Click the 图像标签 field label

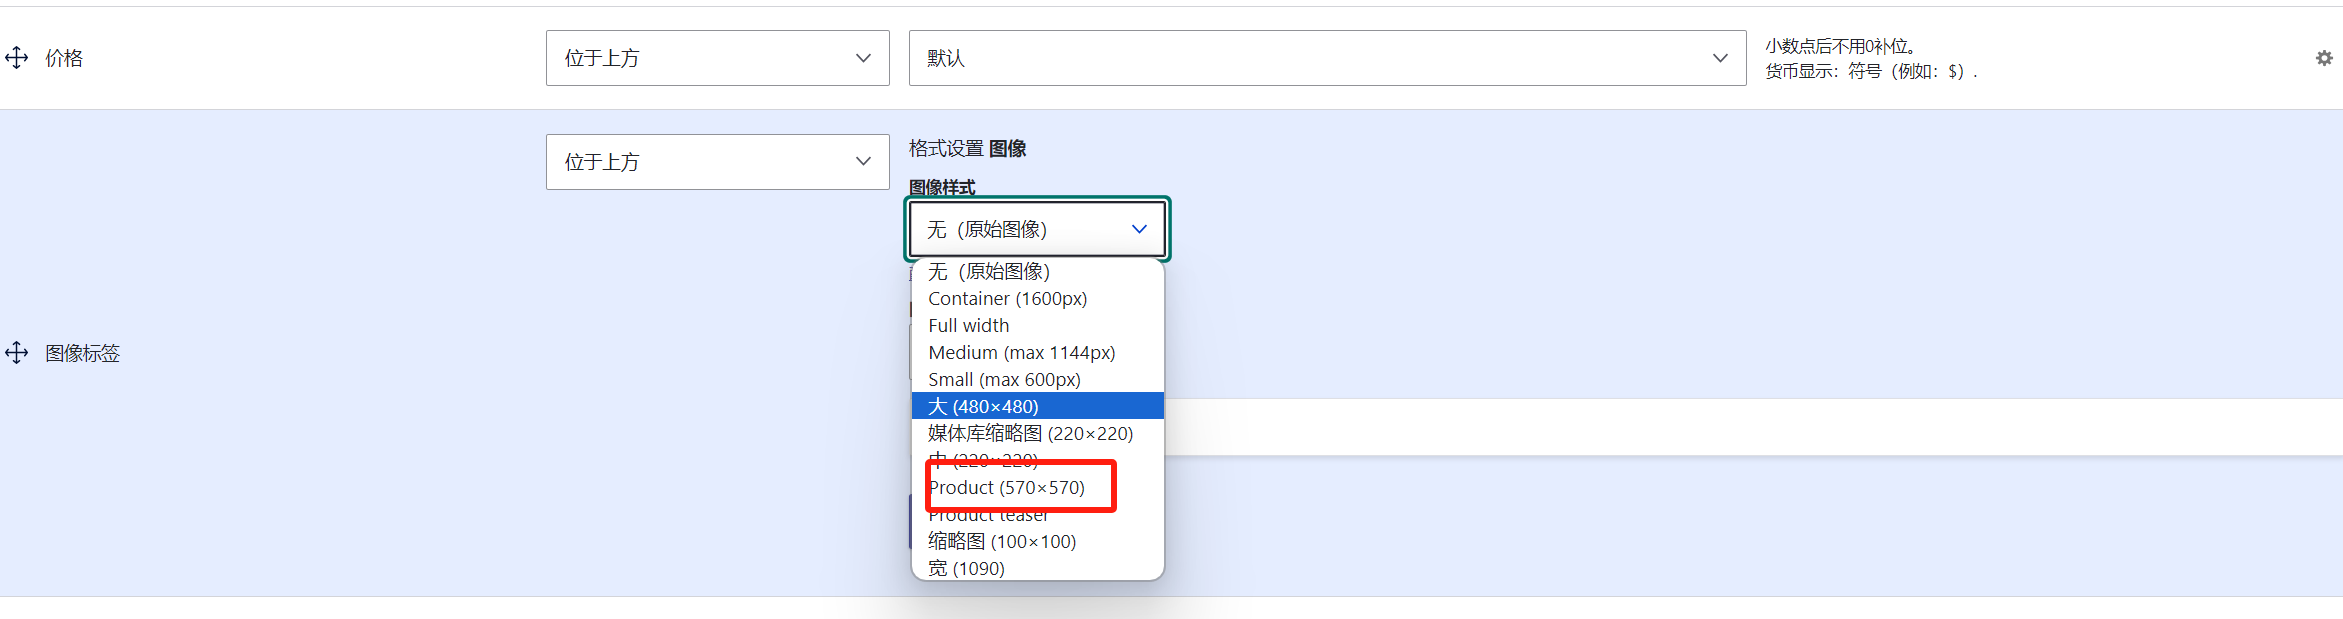(82, 353)
